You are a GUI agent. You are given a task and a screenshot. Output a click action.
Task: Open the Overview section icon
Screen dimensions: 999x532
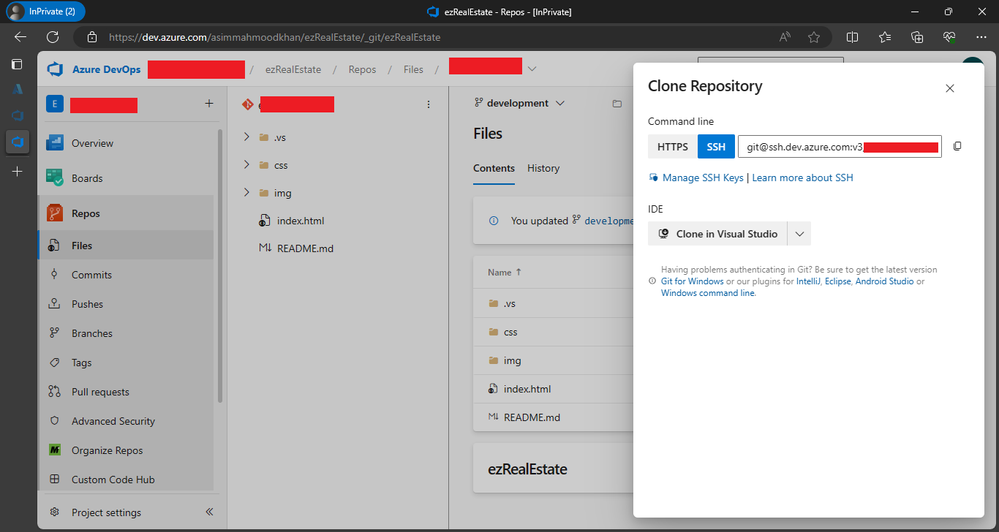pos(55,143)
